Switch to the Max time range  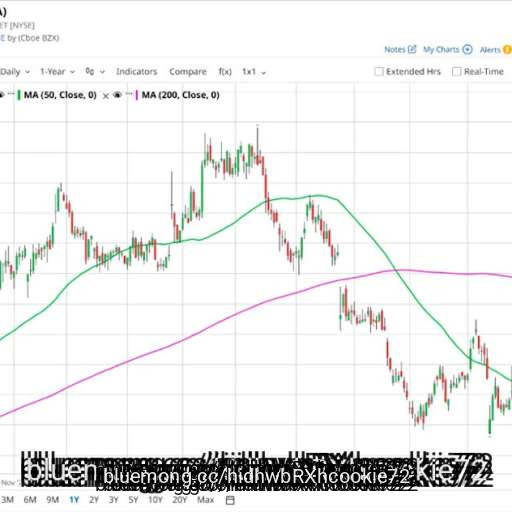click(x=206, y=500)
